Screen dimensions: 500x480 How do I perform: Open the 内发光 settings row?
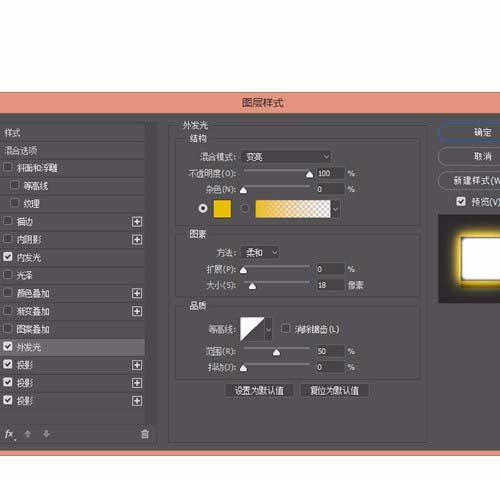(72, 257)
